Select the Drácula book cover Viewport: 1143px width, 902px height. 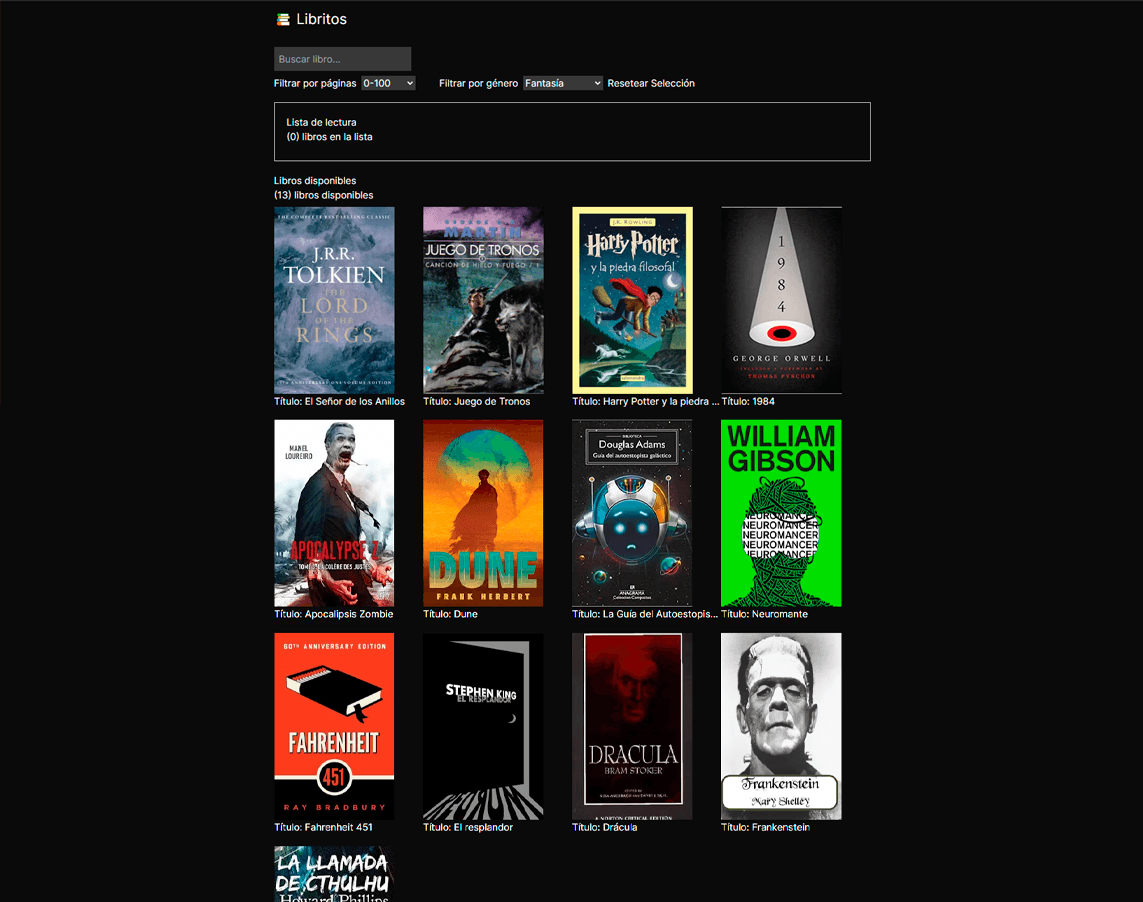[x=632, y=726]
